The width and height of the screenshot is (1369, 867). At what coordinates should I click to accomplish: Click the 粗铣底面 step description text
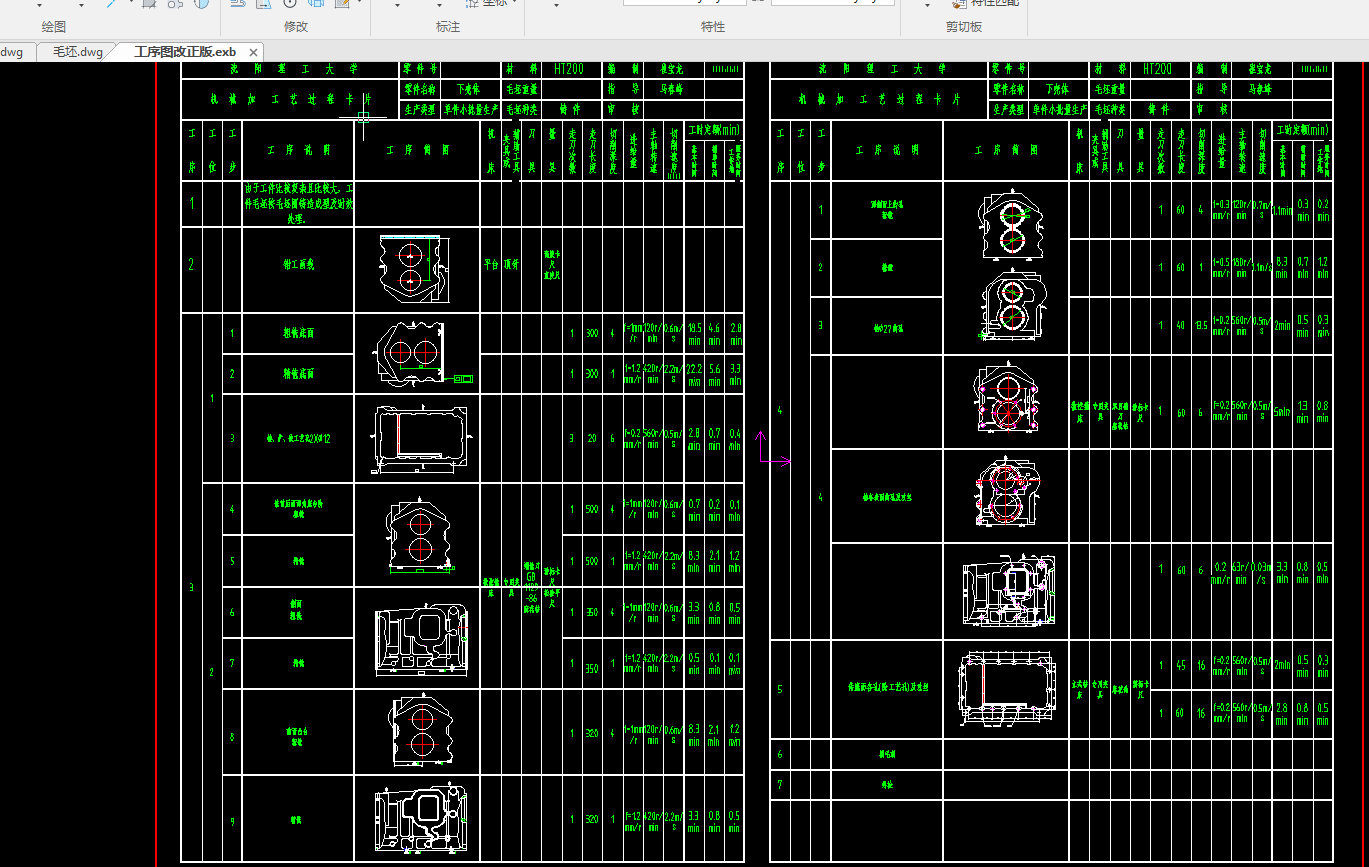[299, 333]
